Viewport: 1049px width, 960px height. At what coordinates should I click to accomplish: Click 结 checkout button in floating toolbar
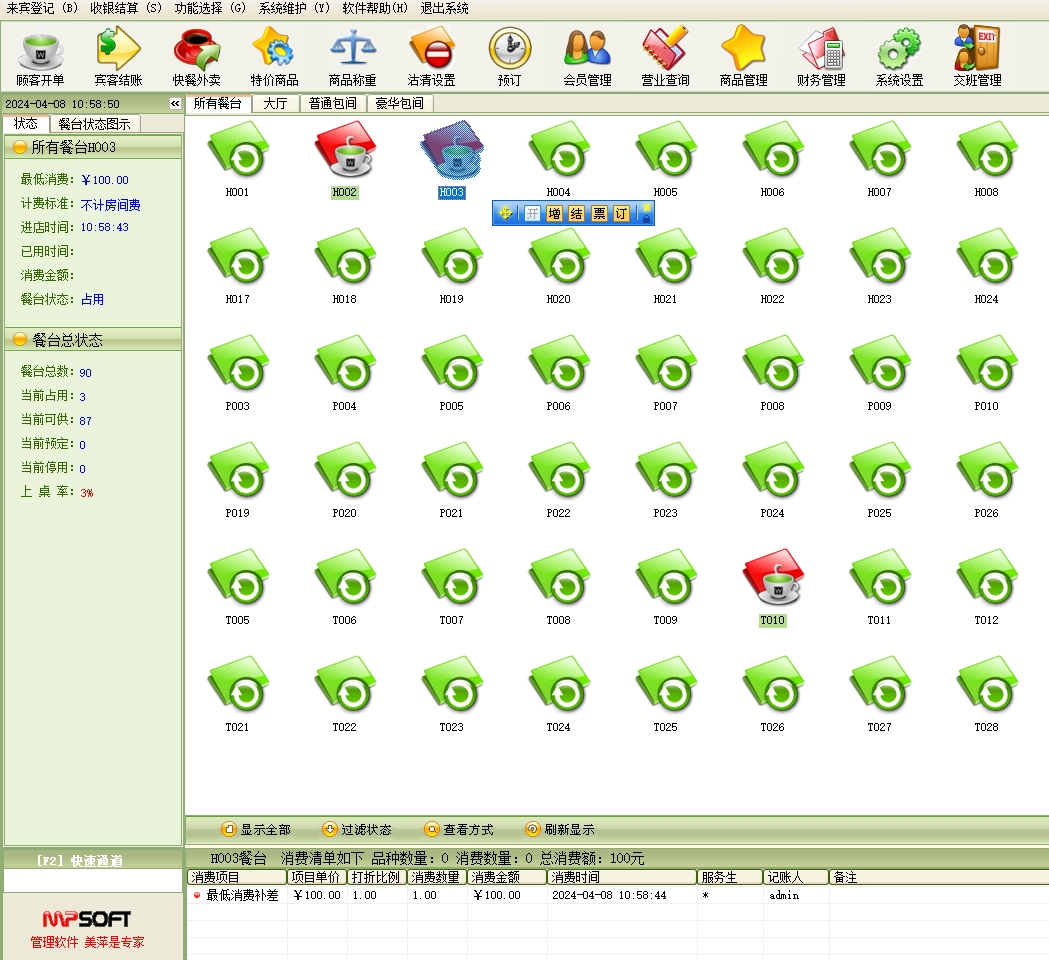pos(576,213)
